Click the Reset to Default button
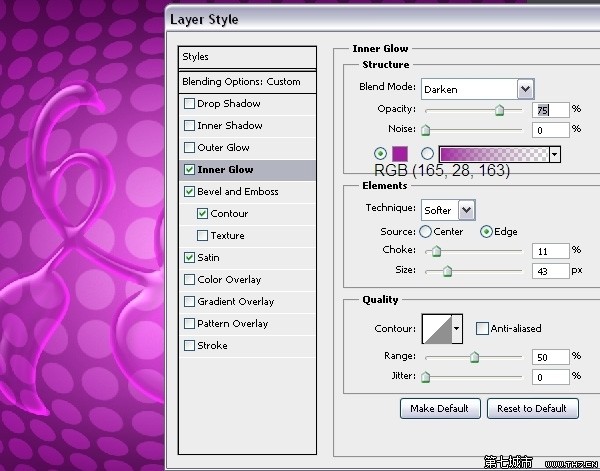Viewport: 600px width, 471px height. click(532, 408)
